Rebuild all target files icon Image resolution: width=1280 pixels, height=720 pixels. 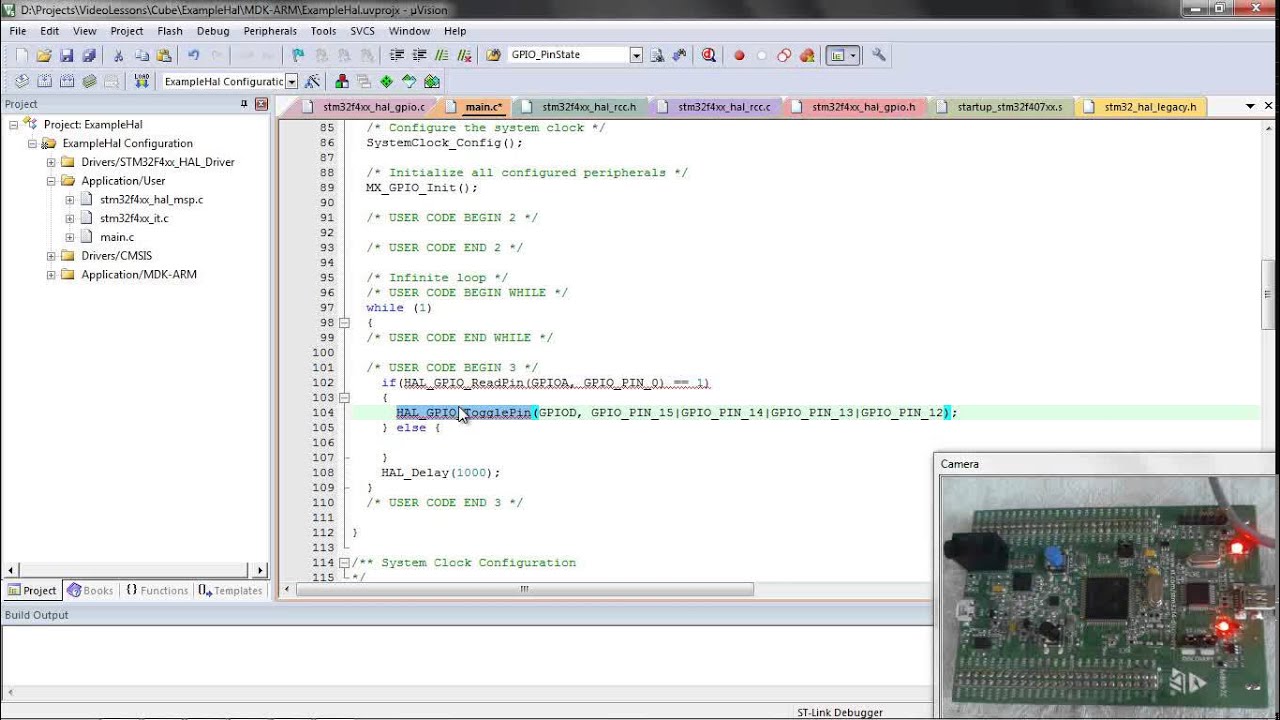[67, 81]
